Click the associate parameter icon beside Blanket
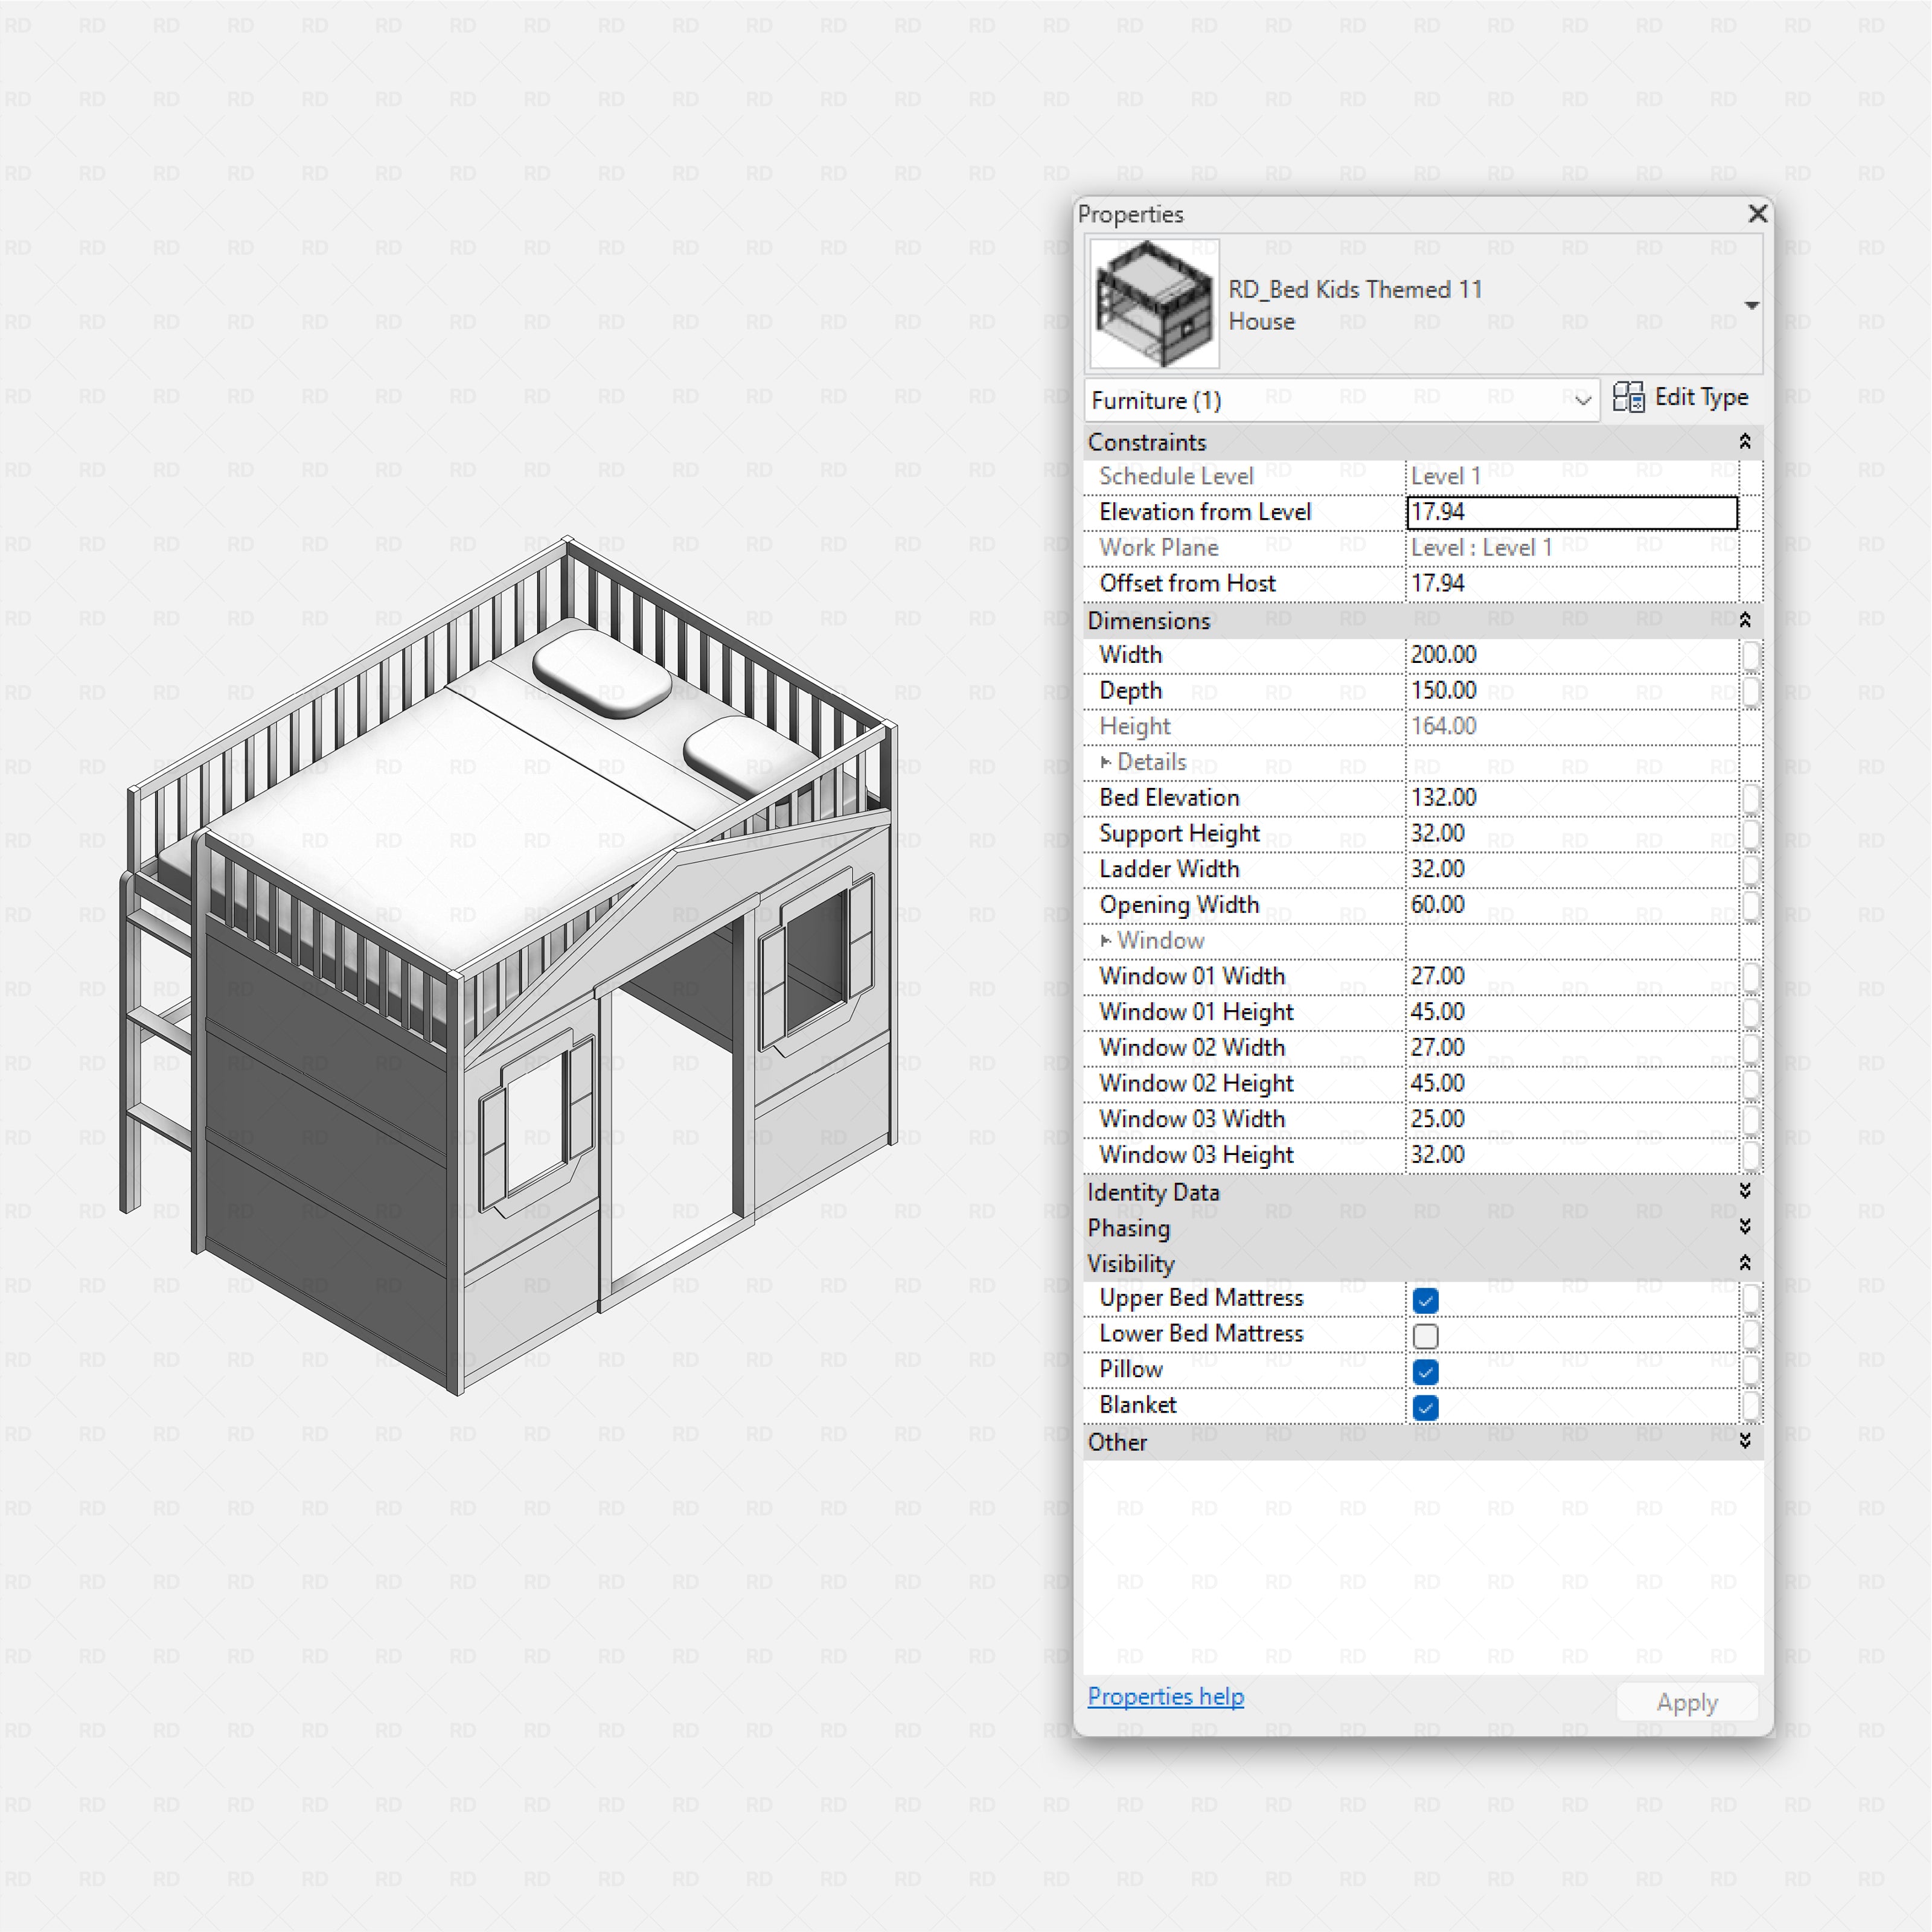The height and width of the screenshot is (1932, 1932). (1752, 1406)
